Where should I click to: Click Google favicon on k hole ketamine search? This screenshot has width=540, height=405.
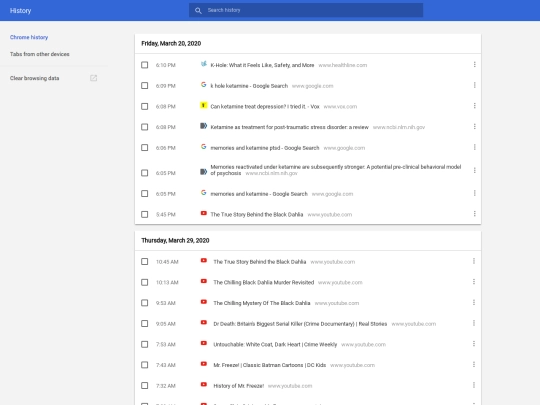pos(204,85)
